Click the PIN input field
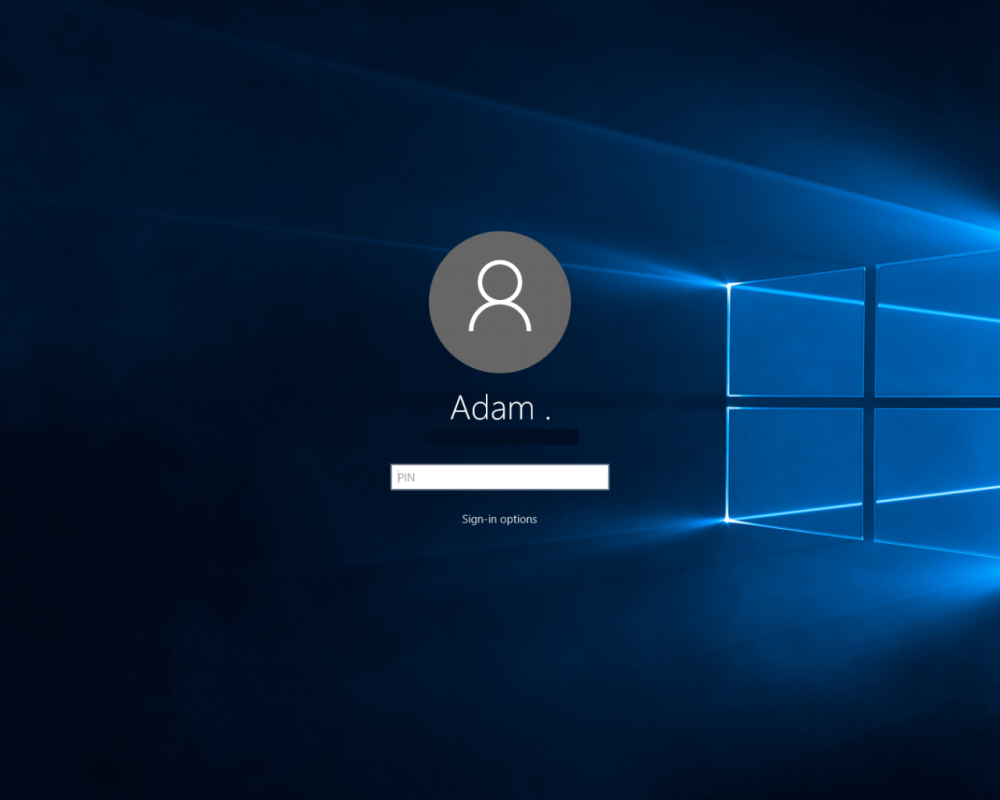Image resolution: width=1000 pixels, height=800 pixels. (499, 477)
